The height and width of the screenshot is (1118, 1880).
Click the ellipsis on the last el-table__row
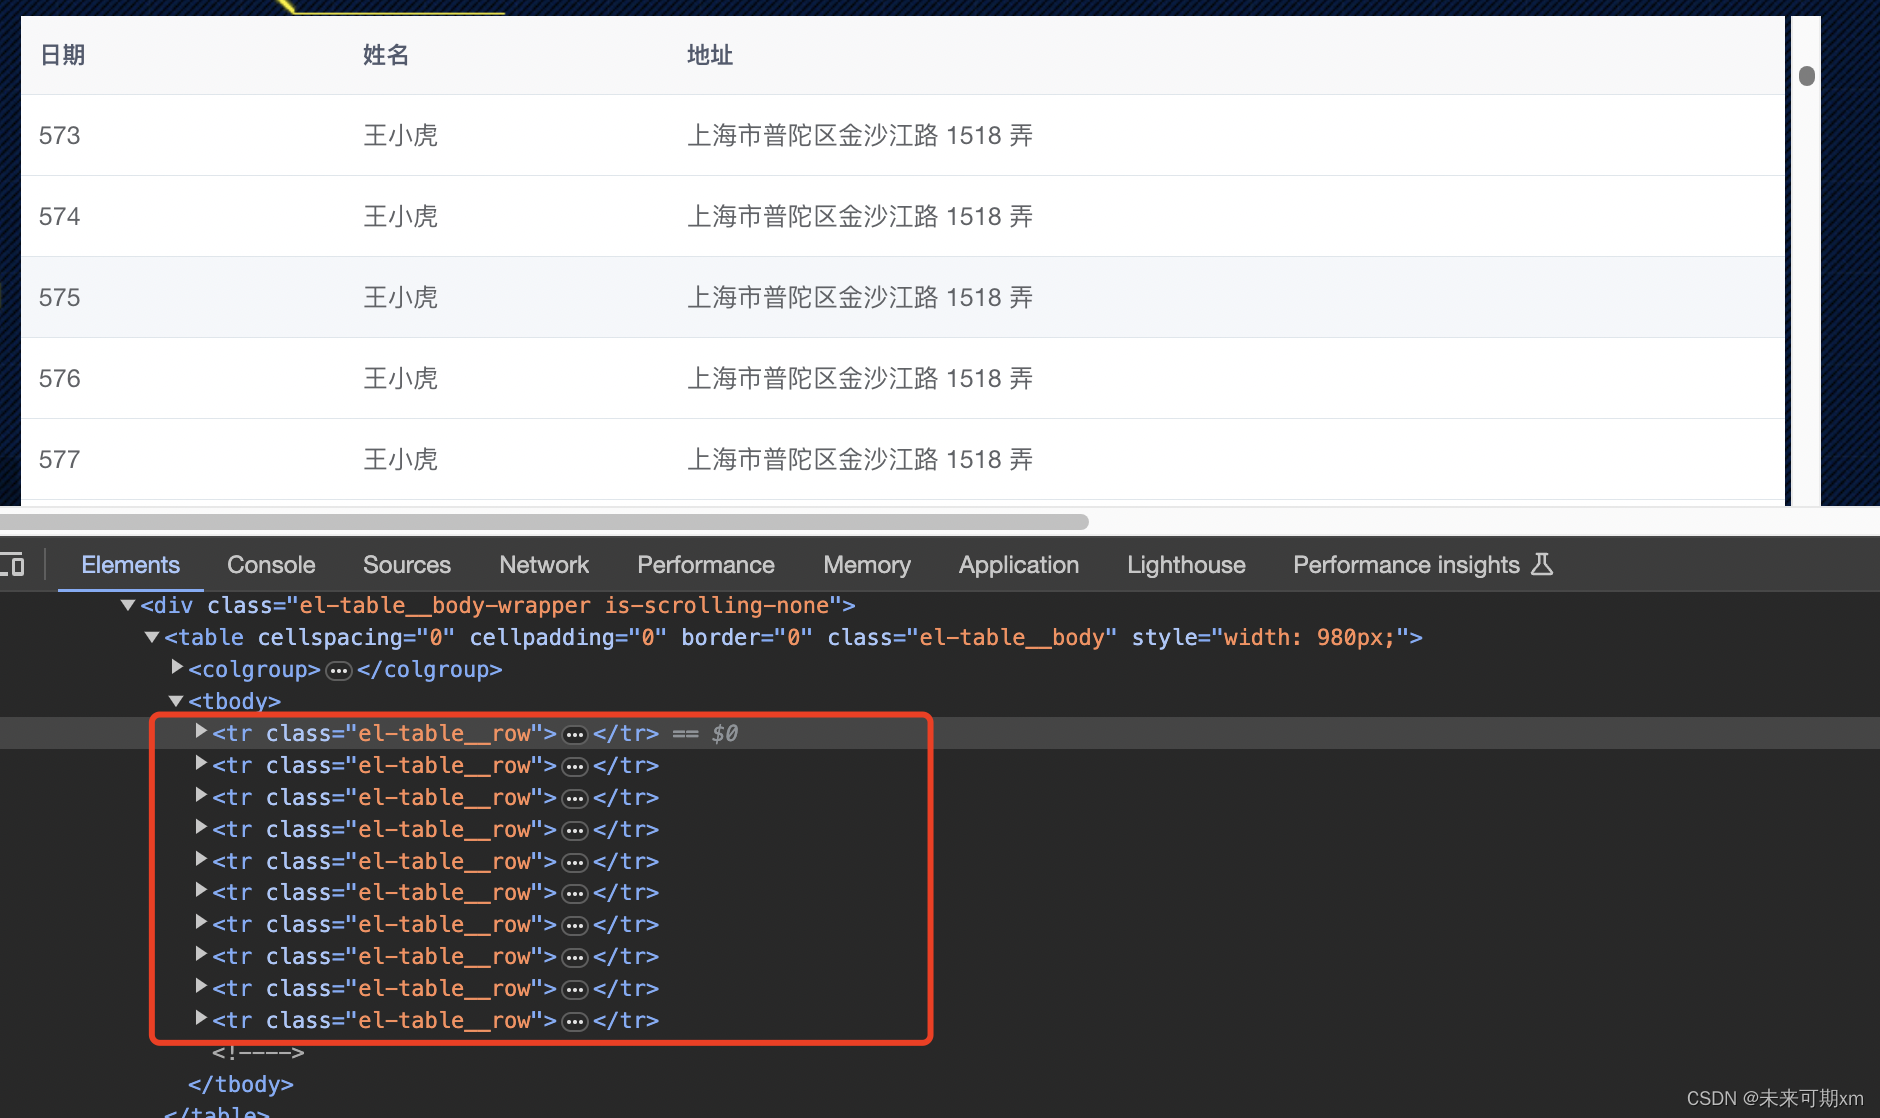575,1020
